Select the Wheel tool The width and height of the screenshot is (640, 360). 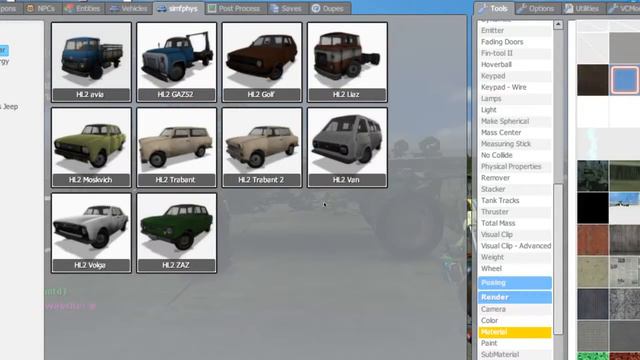coord(515,269)
